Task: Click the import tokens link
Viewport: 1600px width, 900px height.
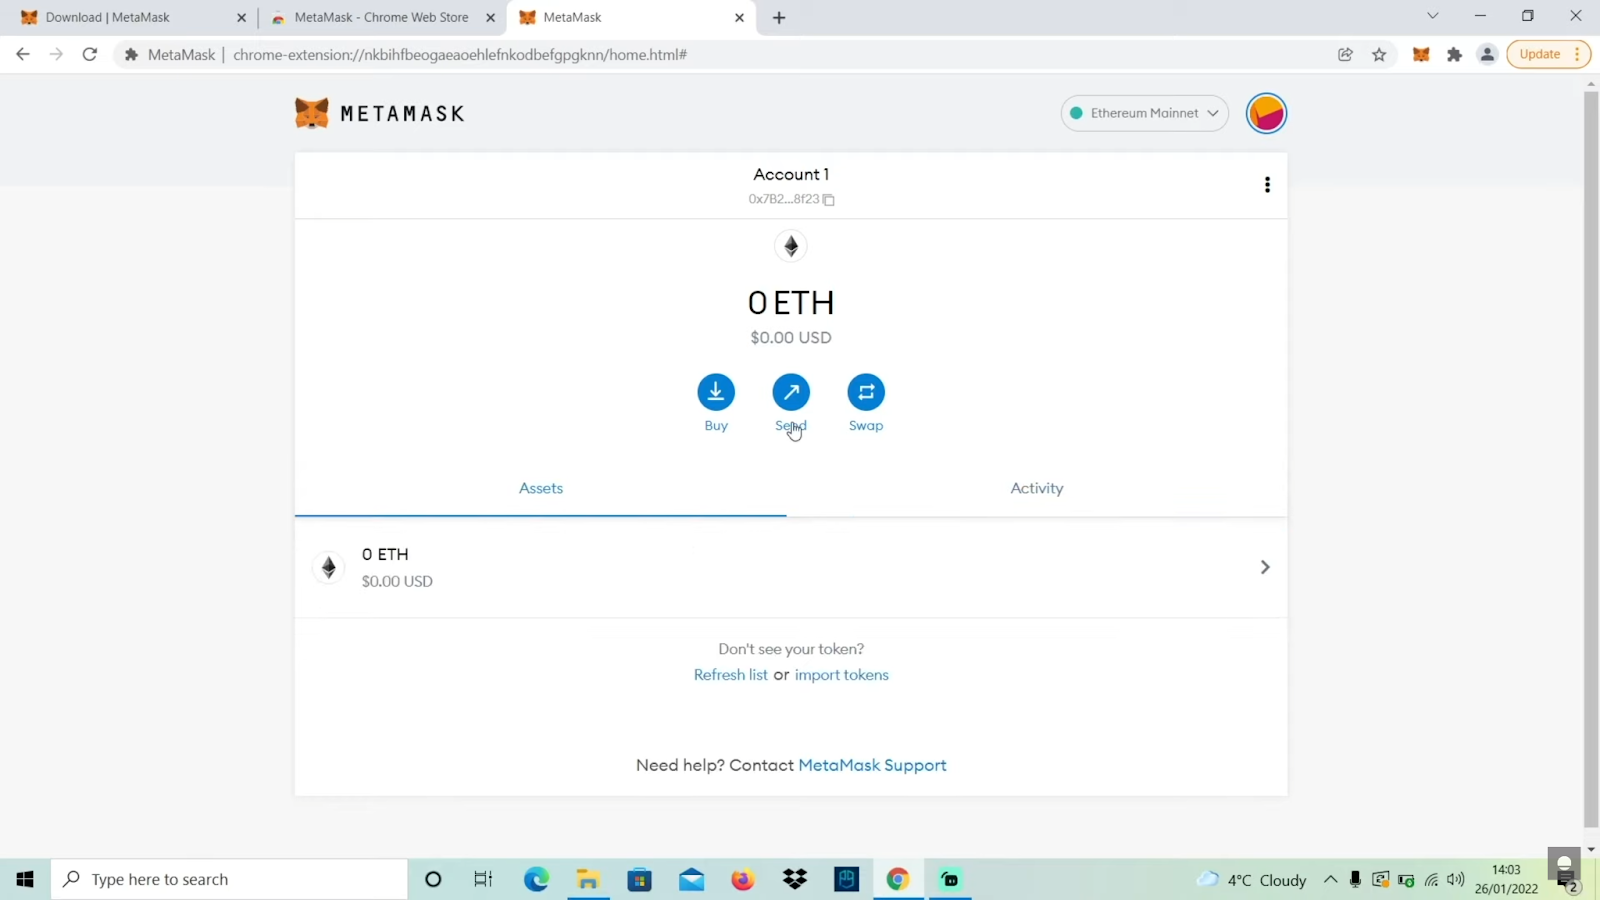Action: pyautogui.click(x=842, y=675)
